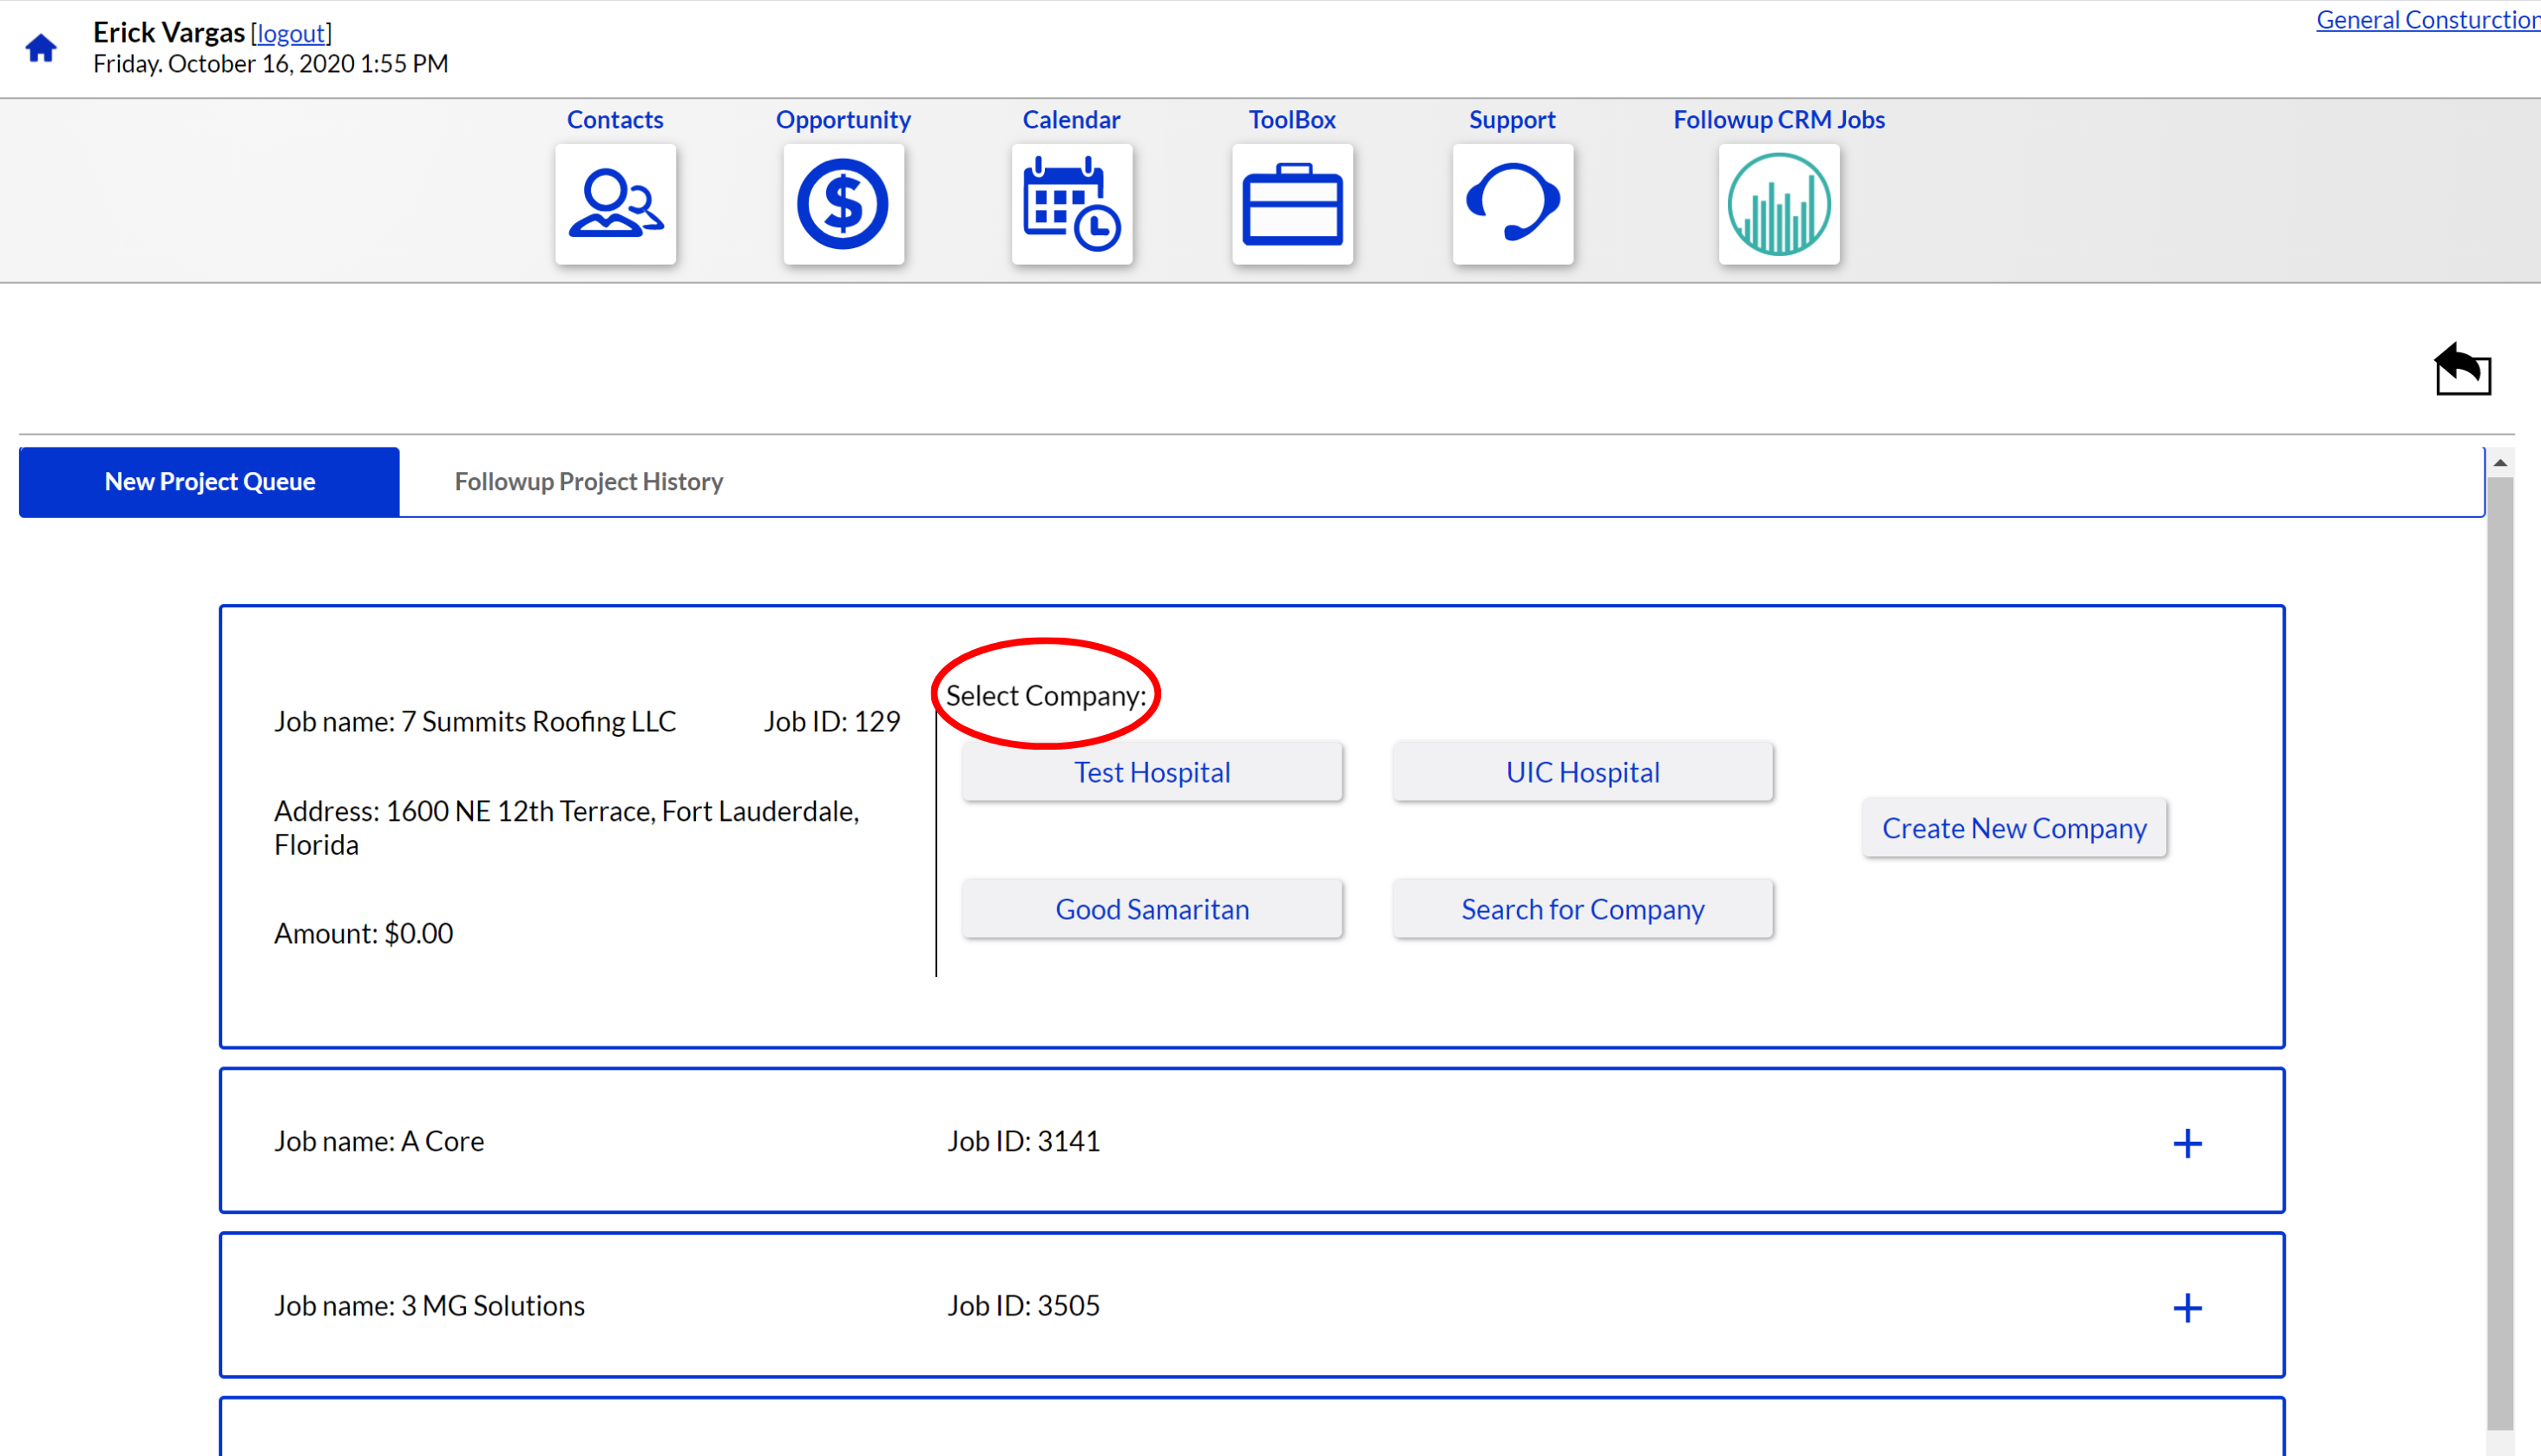
Task: Click Search for Company button
Action: click(1582, 909)
